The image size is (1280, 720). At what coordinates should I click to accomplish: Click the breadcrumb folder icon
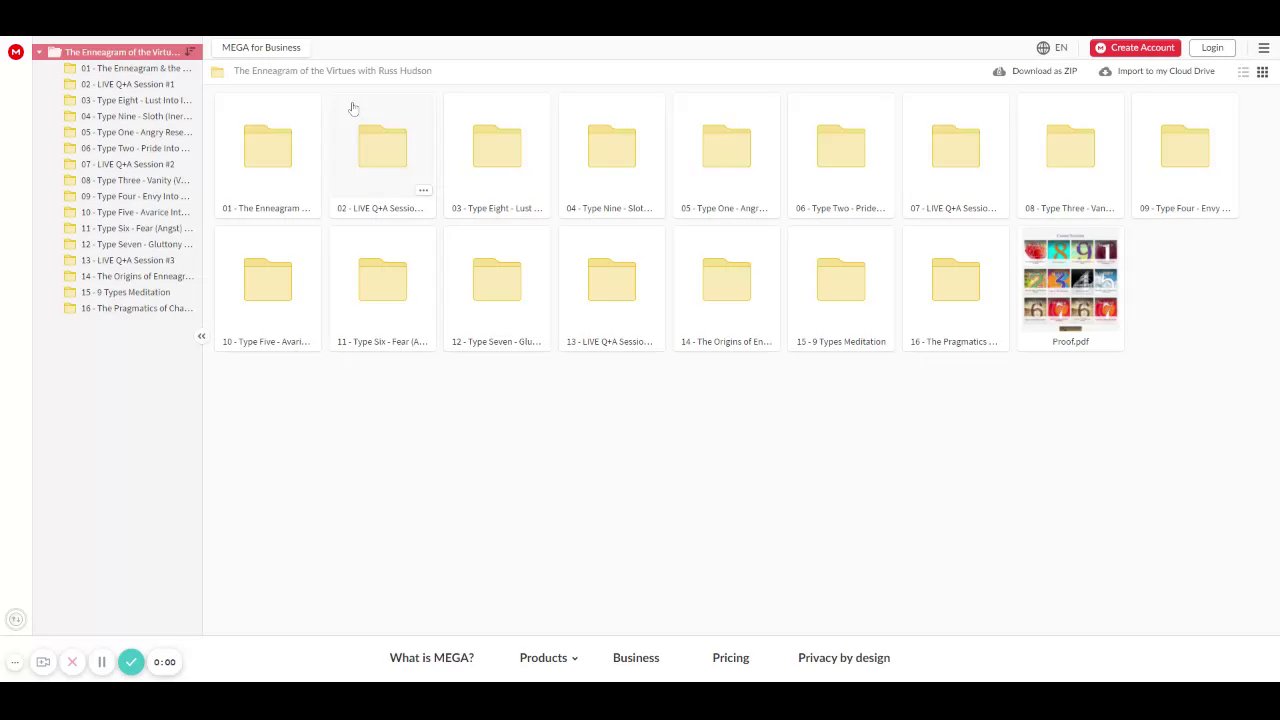(217, 71)
